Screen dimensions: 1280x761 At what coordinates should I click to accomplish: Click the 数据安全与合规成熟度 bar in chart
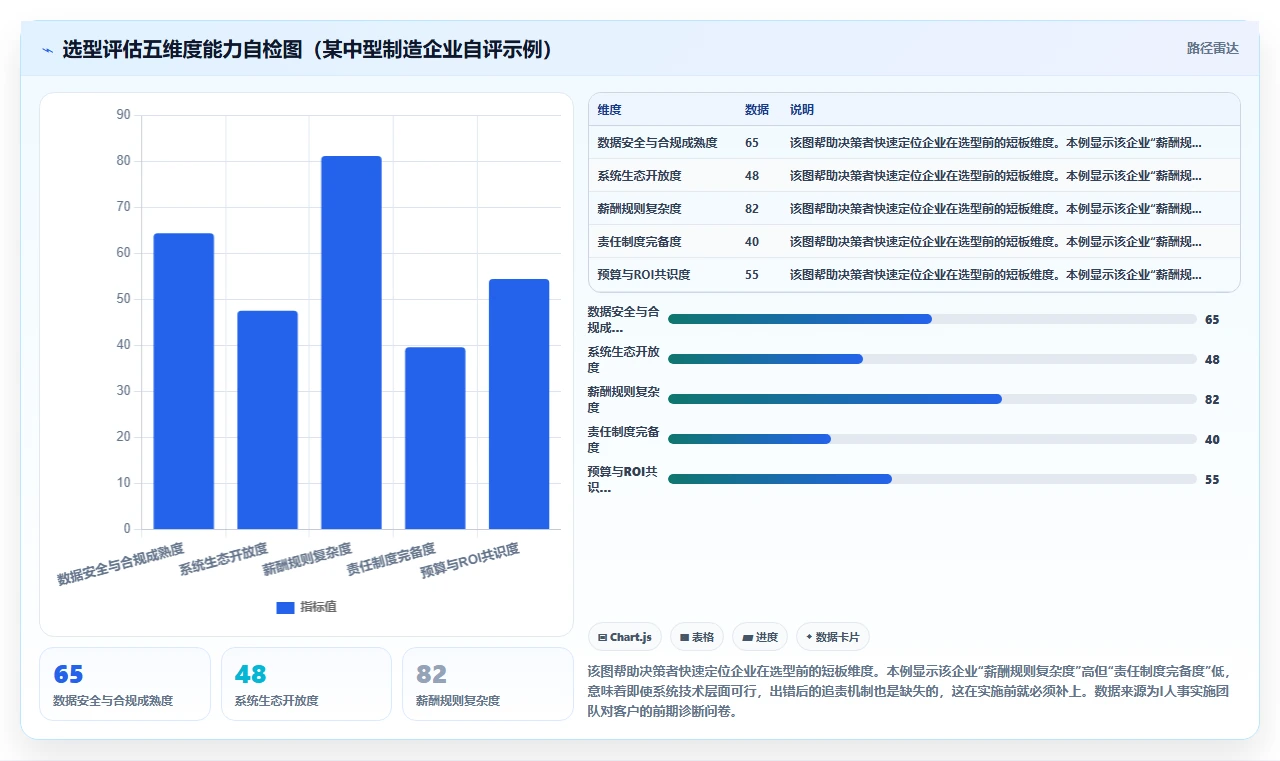183,381
